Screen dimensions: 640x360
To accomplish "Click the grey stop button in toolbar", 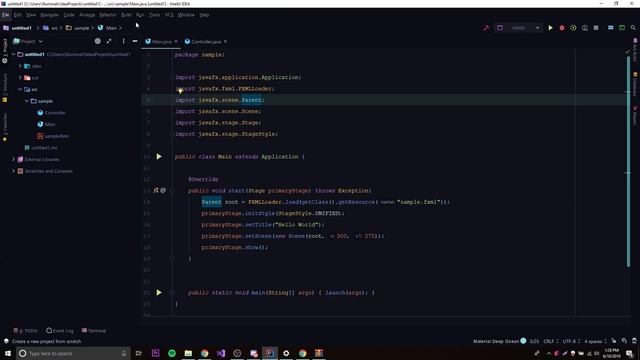I will (x=596, y=28).
